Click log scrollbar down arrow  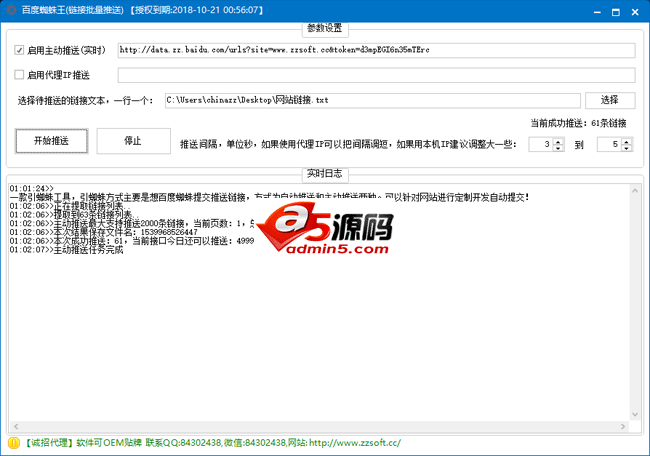pyautogui.click(x=635, y=415)
